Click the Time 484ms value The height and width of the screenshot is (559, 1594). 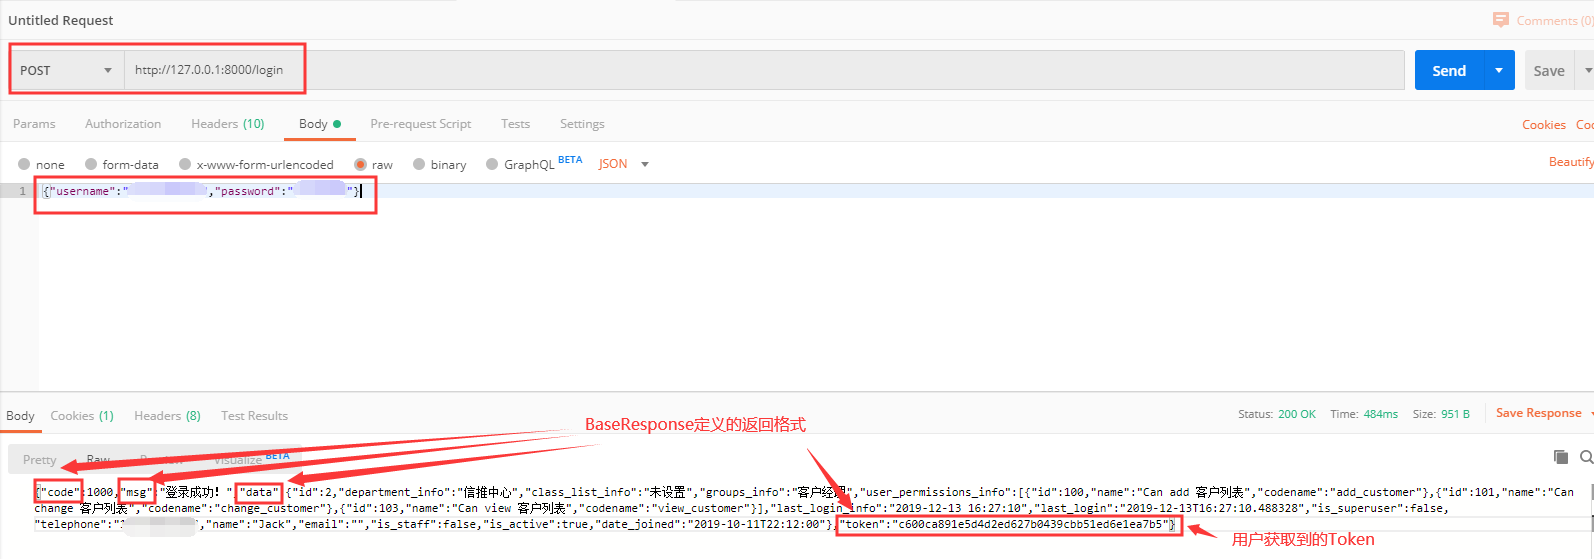(x=1381, y=414)
